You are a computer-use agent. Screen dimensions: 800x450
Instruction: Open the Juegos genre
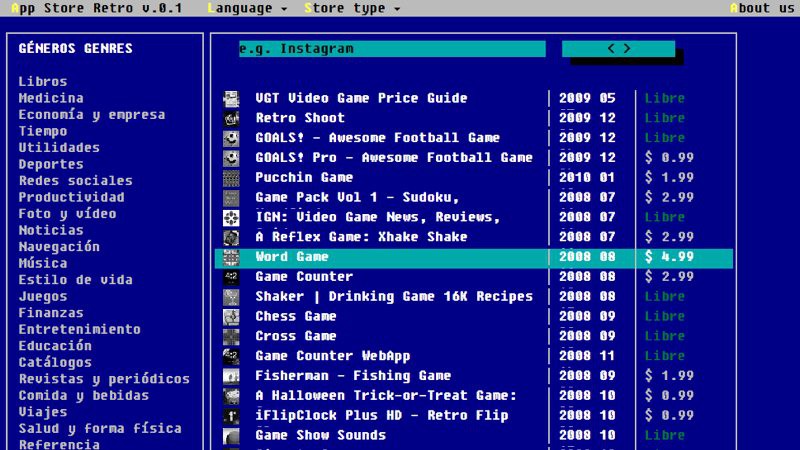click(43, 296)
